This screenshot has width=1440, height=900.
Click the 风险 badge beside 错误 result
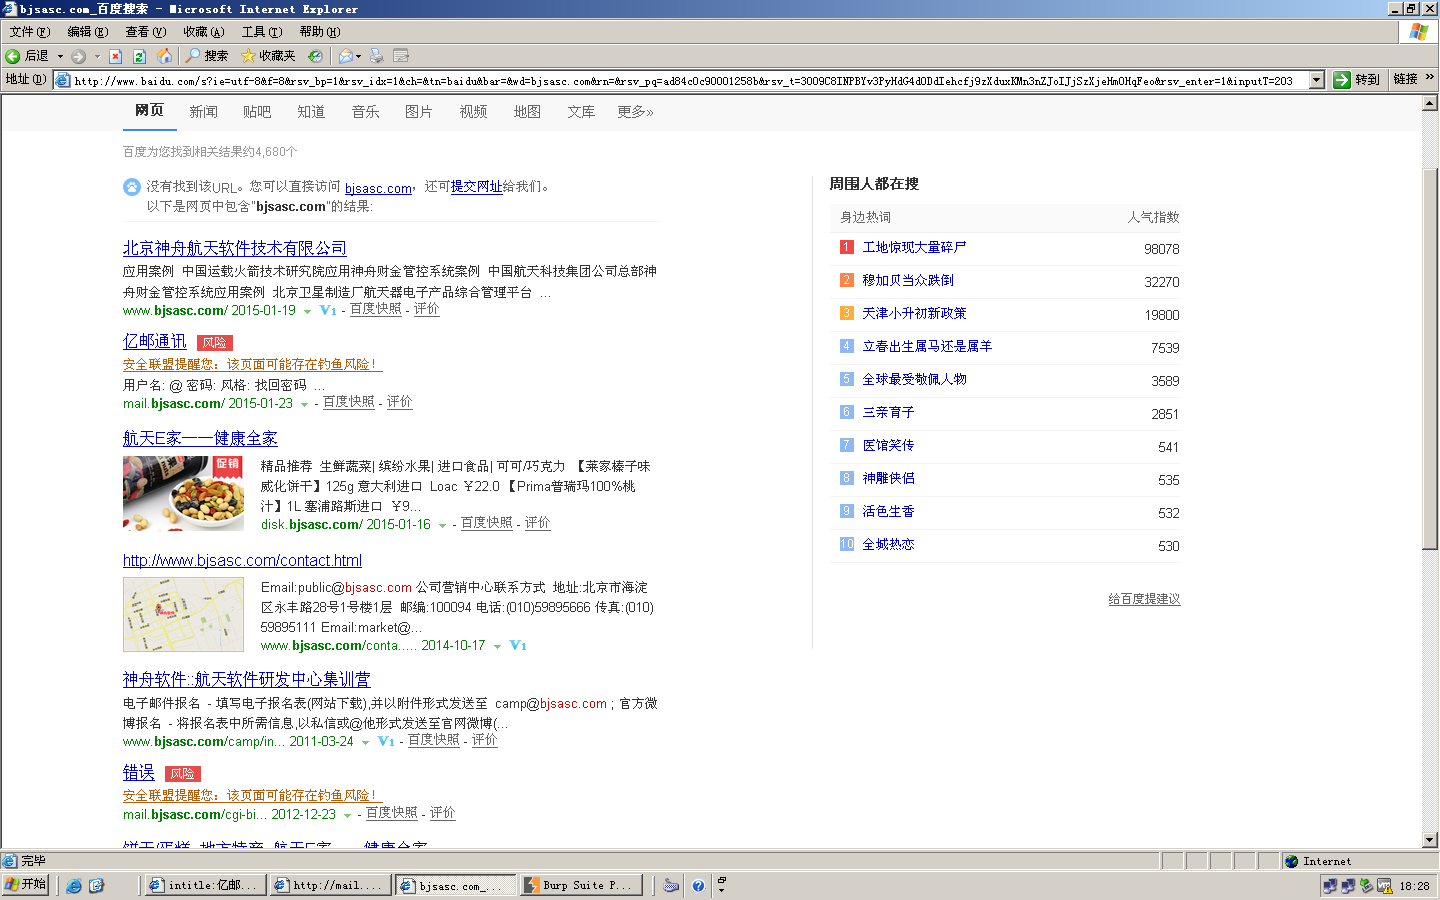(x=183, y=774)
